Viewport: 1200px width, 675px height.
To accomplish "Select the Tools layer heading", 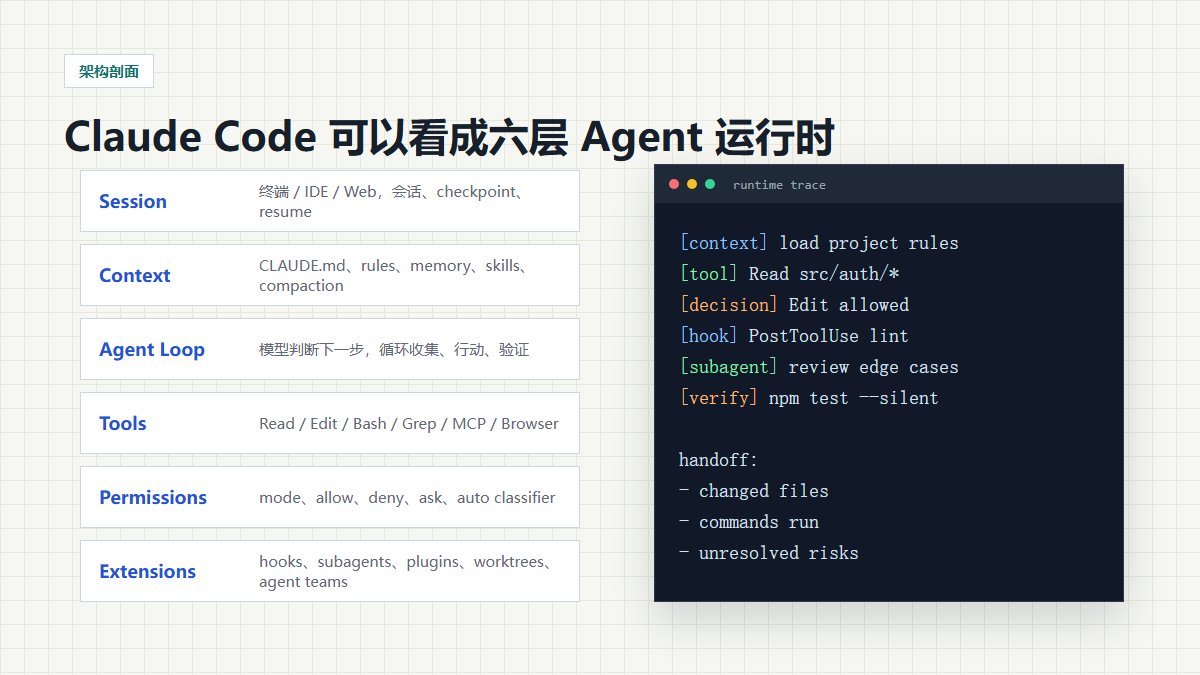I will [123, 423].
